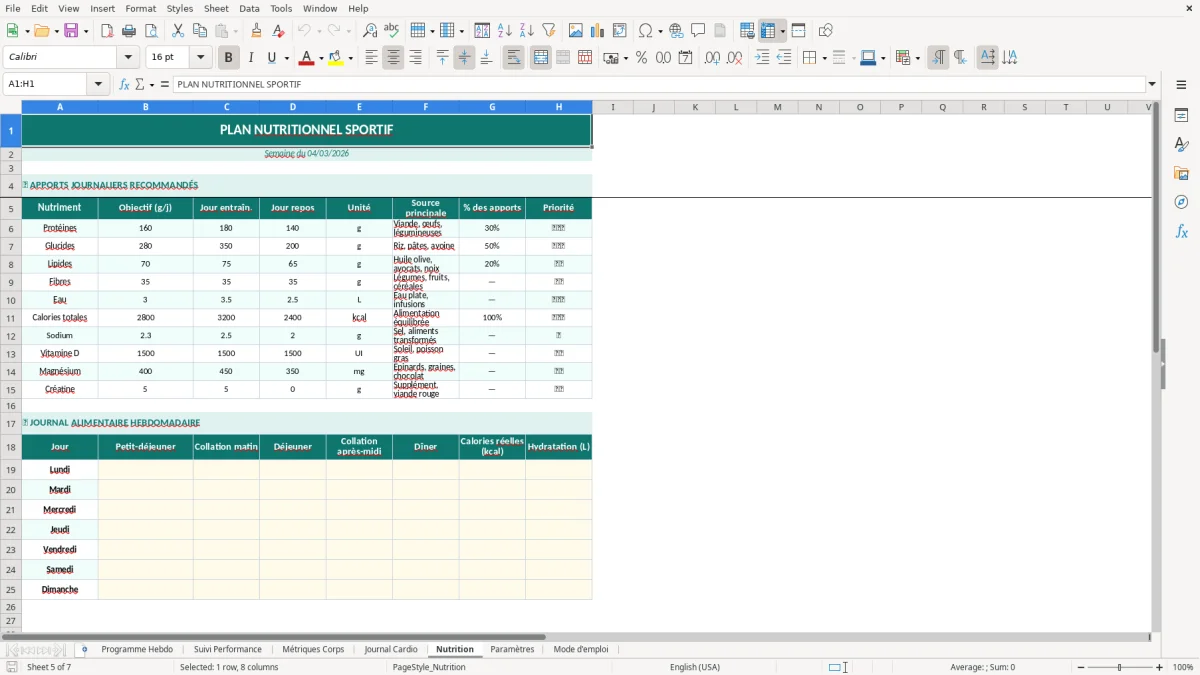This screenshot has width=1200, height=675.
Task: Open the Font Size dropdown list
Action: [x=200, y=58]
